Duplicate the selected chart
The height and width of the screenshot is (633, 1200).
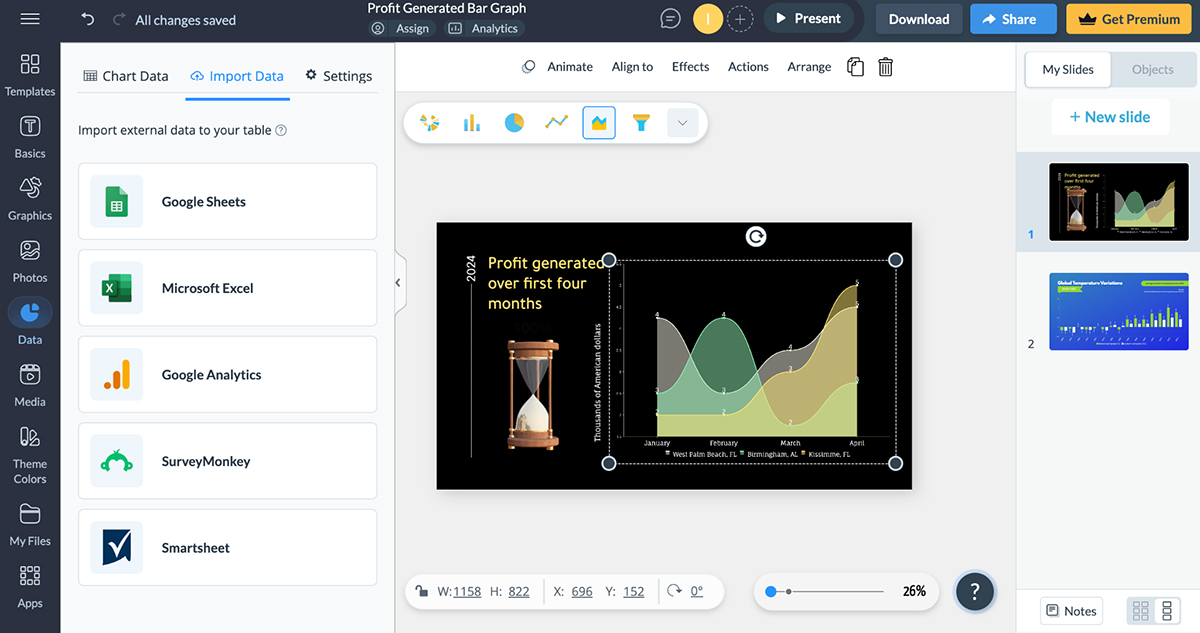pyautogui.click(x=855, y=66)
